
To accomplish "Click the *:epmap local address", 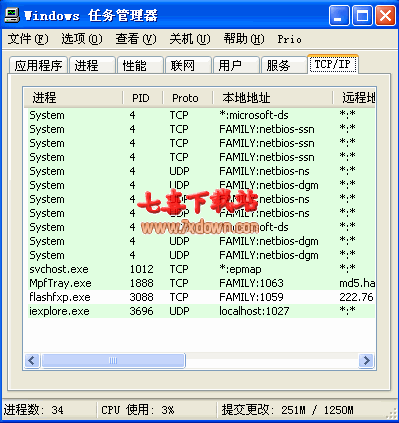I will (240, 269).
